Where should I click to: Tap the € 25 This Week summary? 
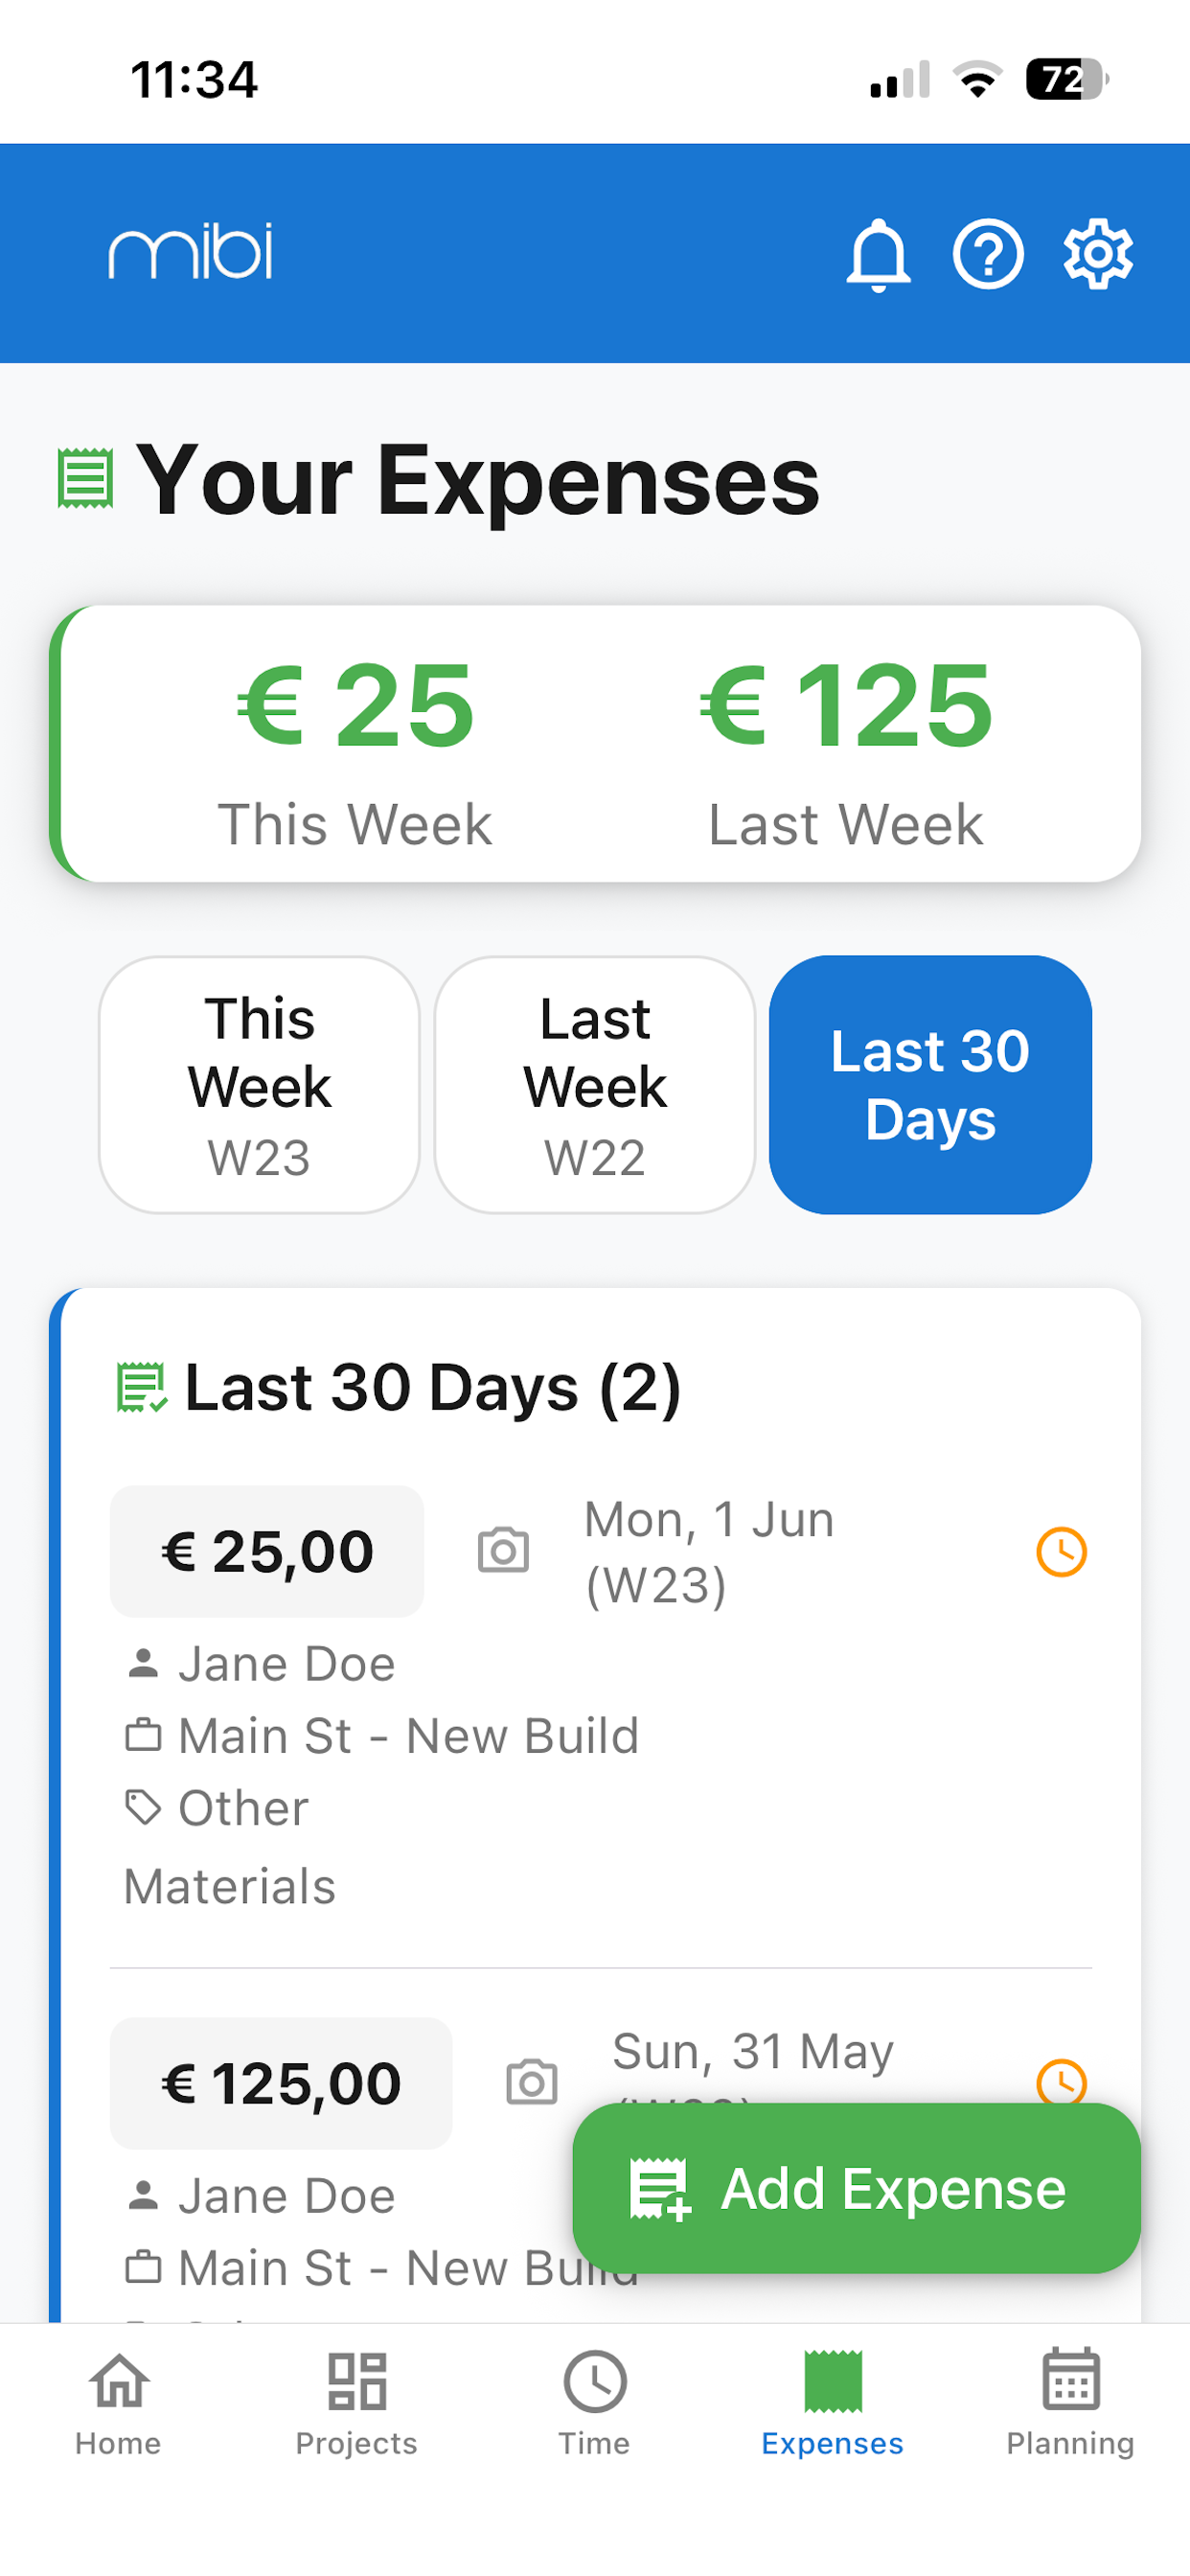[x=355, y=753]
